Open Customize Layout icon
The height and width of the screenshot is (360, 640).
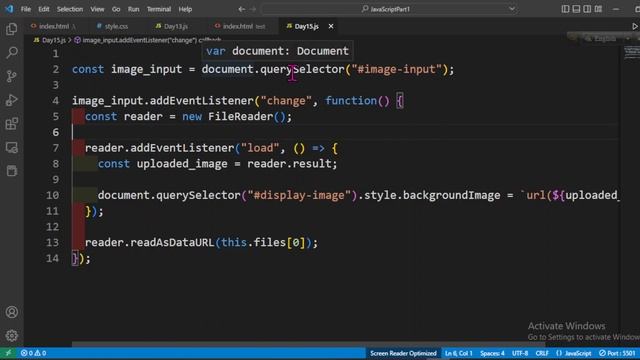(598, 9)
